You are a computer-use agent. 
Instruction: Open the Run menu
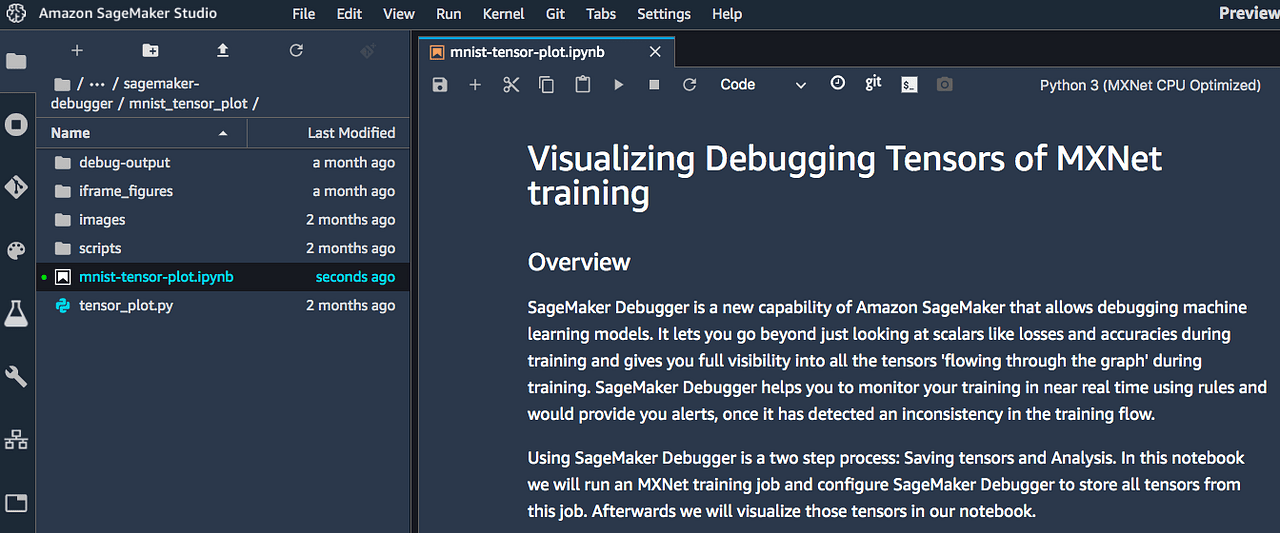pos(449,14)
